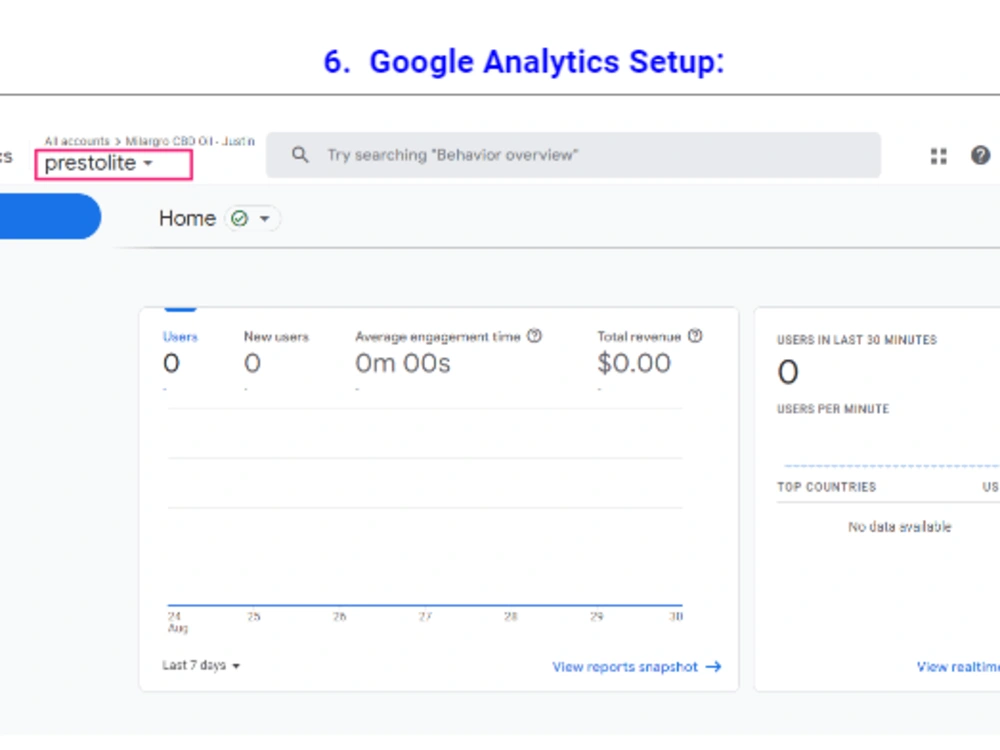Click the green check status icon beside Home
The image size is (1000, 750).
[x=239, y=219]
